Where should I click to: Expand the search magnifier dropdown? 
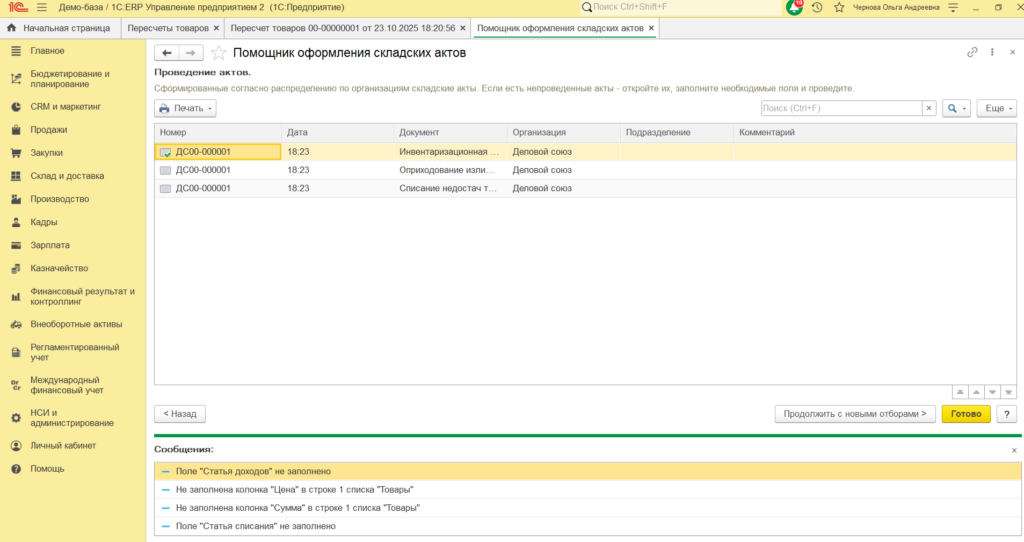[956, 108]
